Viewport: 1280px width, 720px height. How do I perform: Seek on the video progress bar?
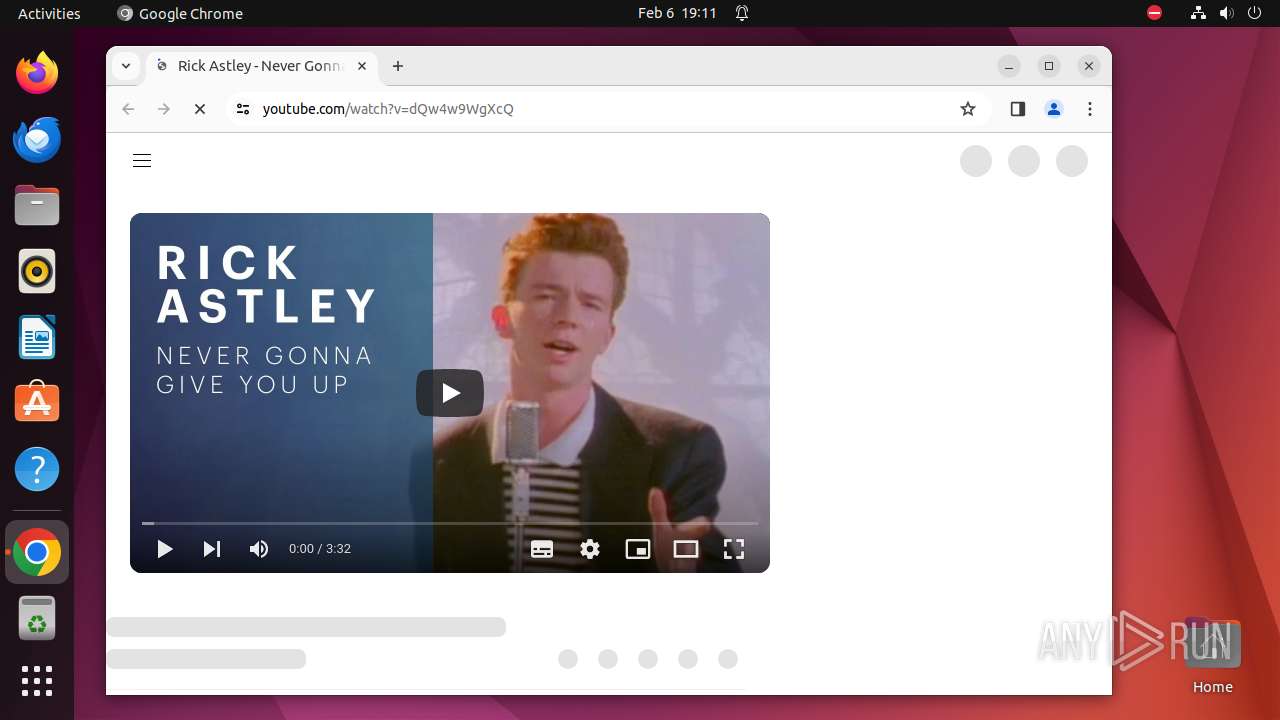[x=450, y=523]
